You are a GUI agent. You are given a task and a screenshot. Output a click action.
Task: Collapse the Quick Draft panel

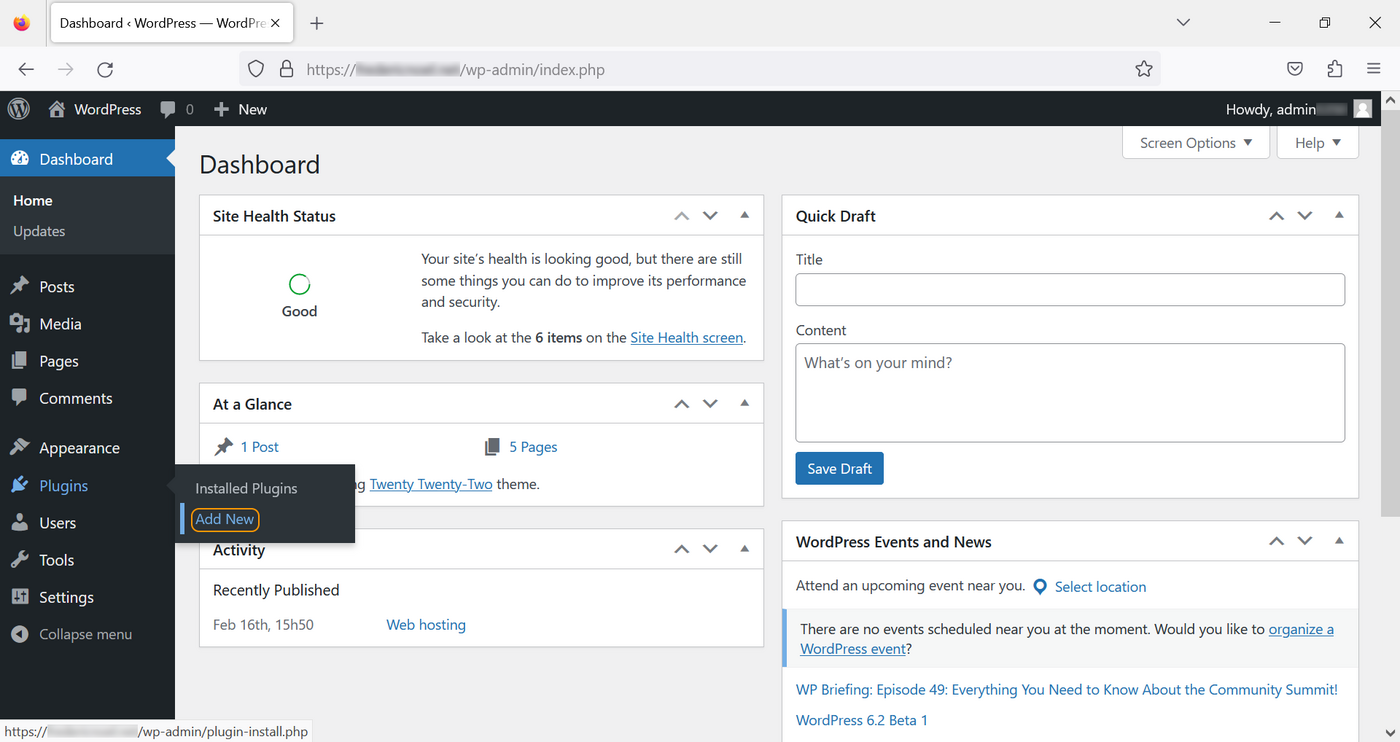pos(1339,215)
